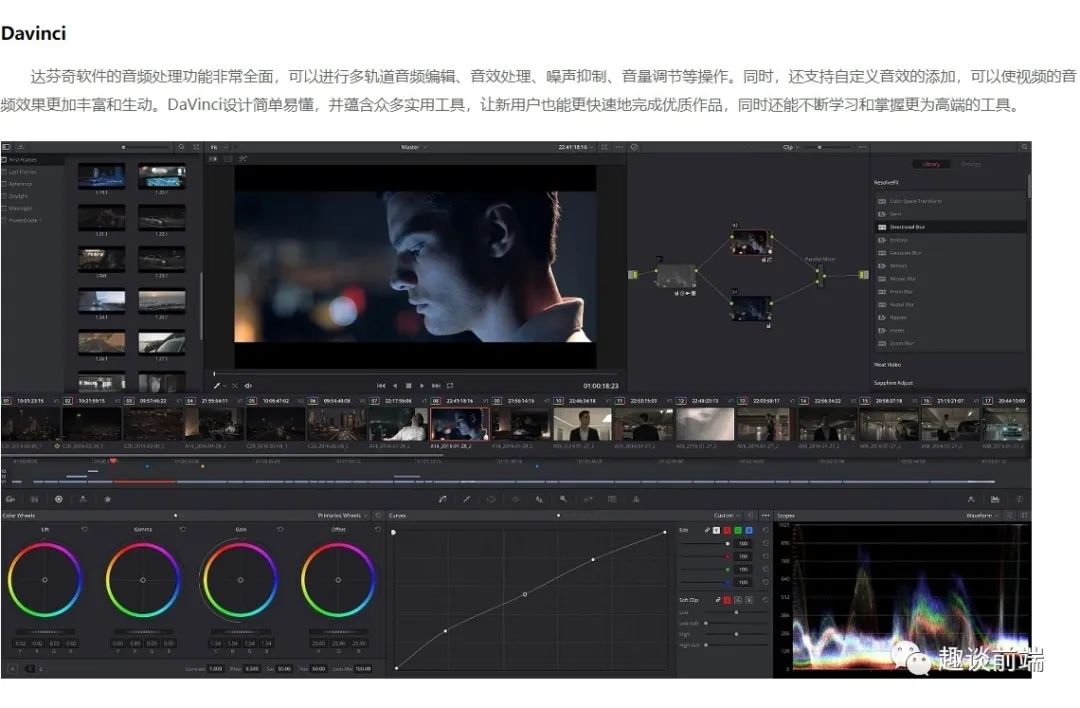Open the Clip node mode dropdown
This screenshot has height=708, width=1080.
(x=791, y=147)
